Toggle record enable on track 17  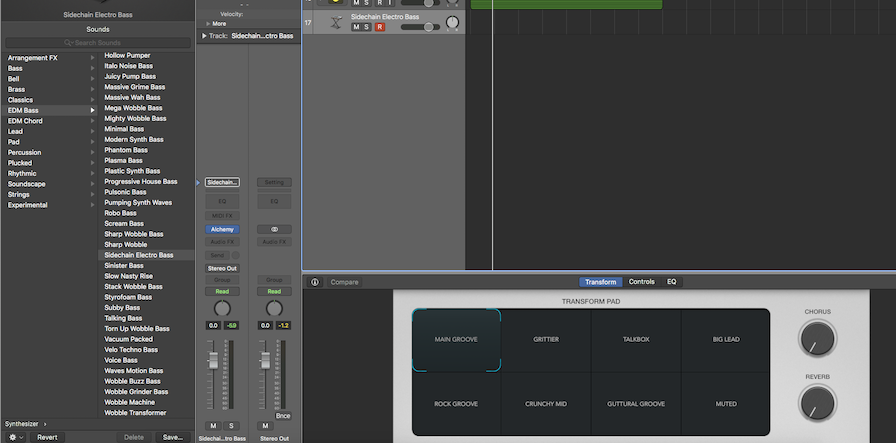(x=380, y=27)
